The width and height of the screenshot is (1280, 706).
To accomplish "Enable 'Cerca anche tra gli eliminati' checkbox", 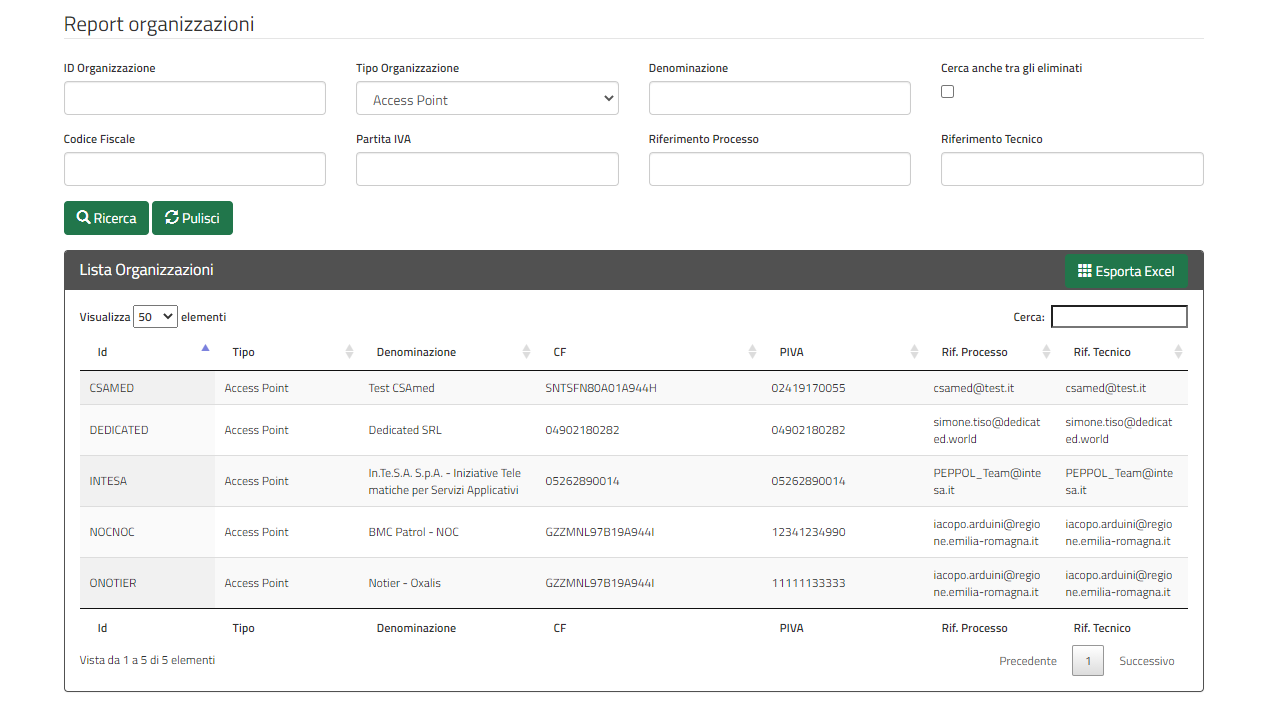I will [x=948, y=92].
